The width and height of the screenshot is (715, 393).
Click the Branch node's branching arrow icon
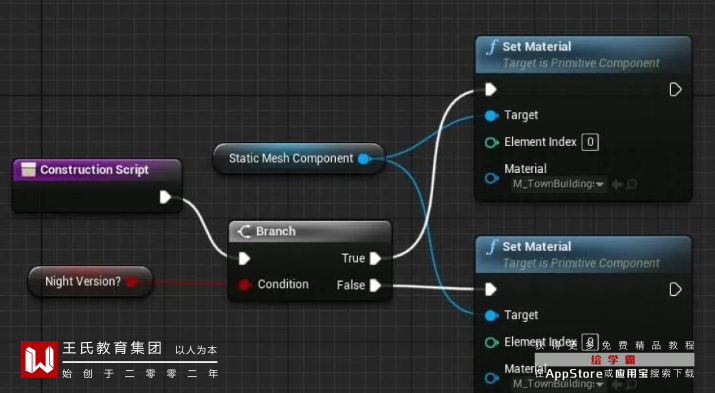pos(244,232)
